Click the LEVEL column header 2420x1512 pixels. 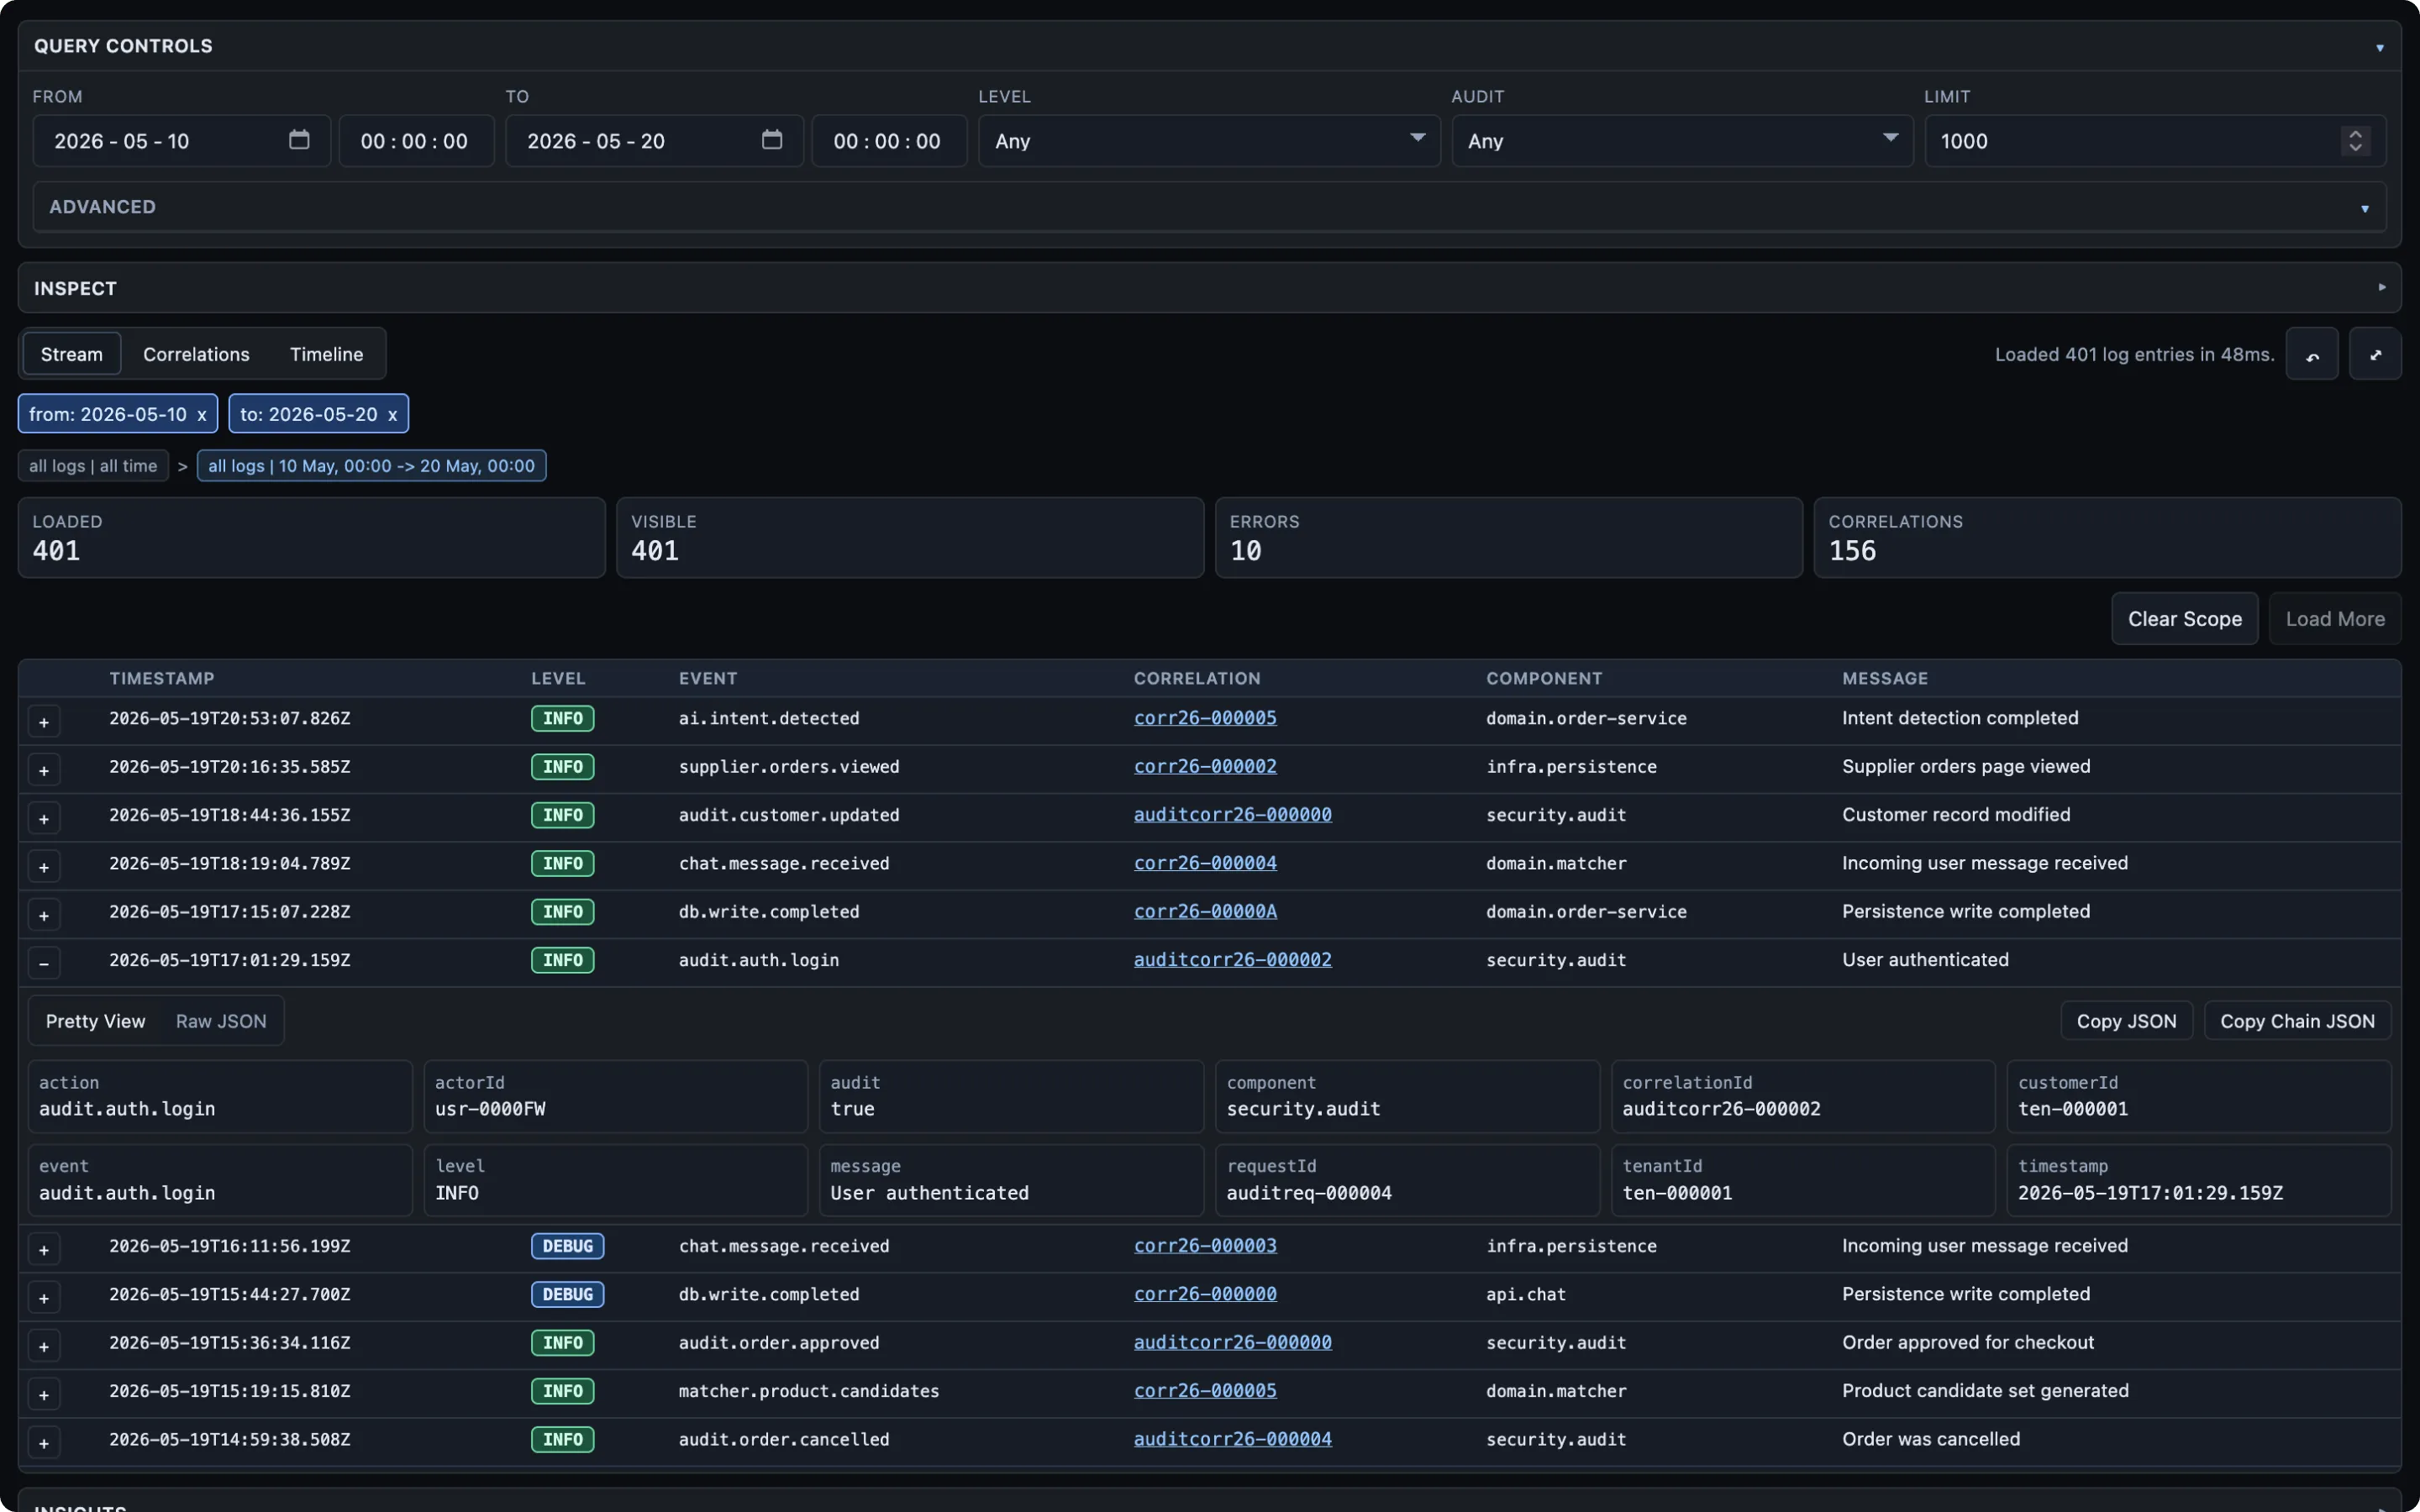point(558,678)
